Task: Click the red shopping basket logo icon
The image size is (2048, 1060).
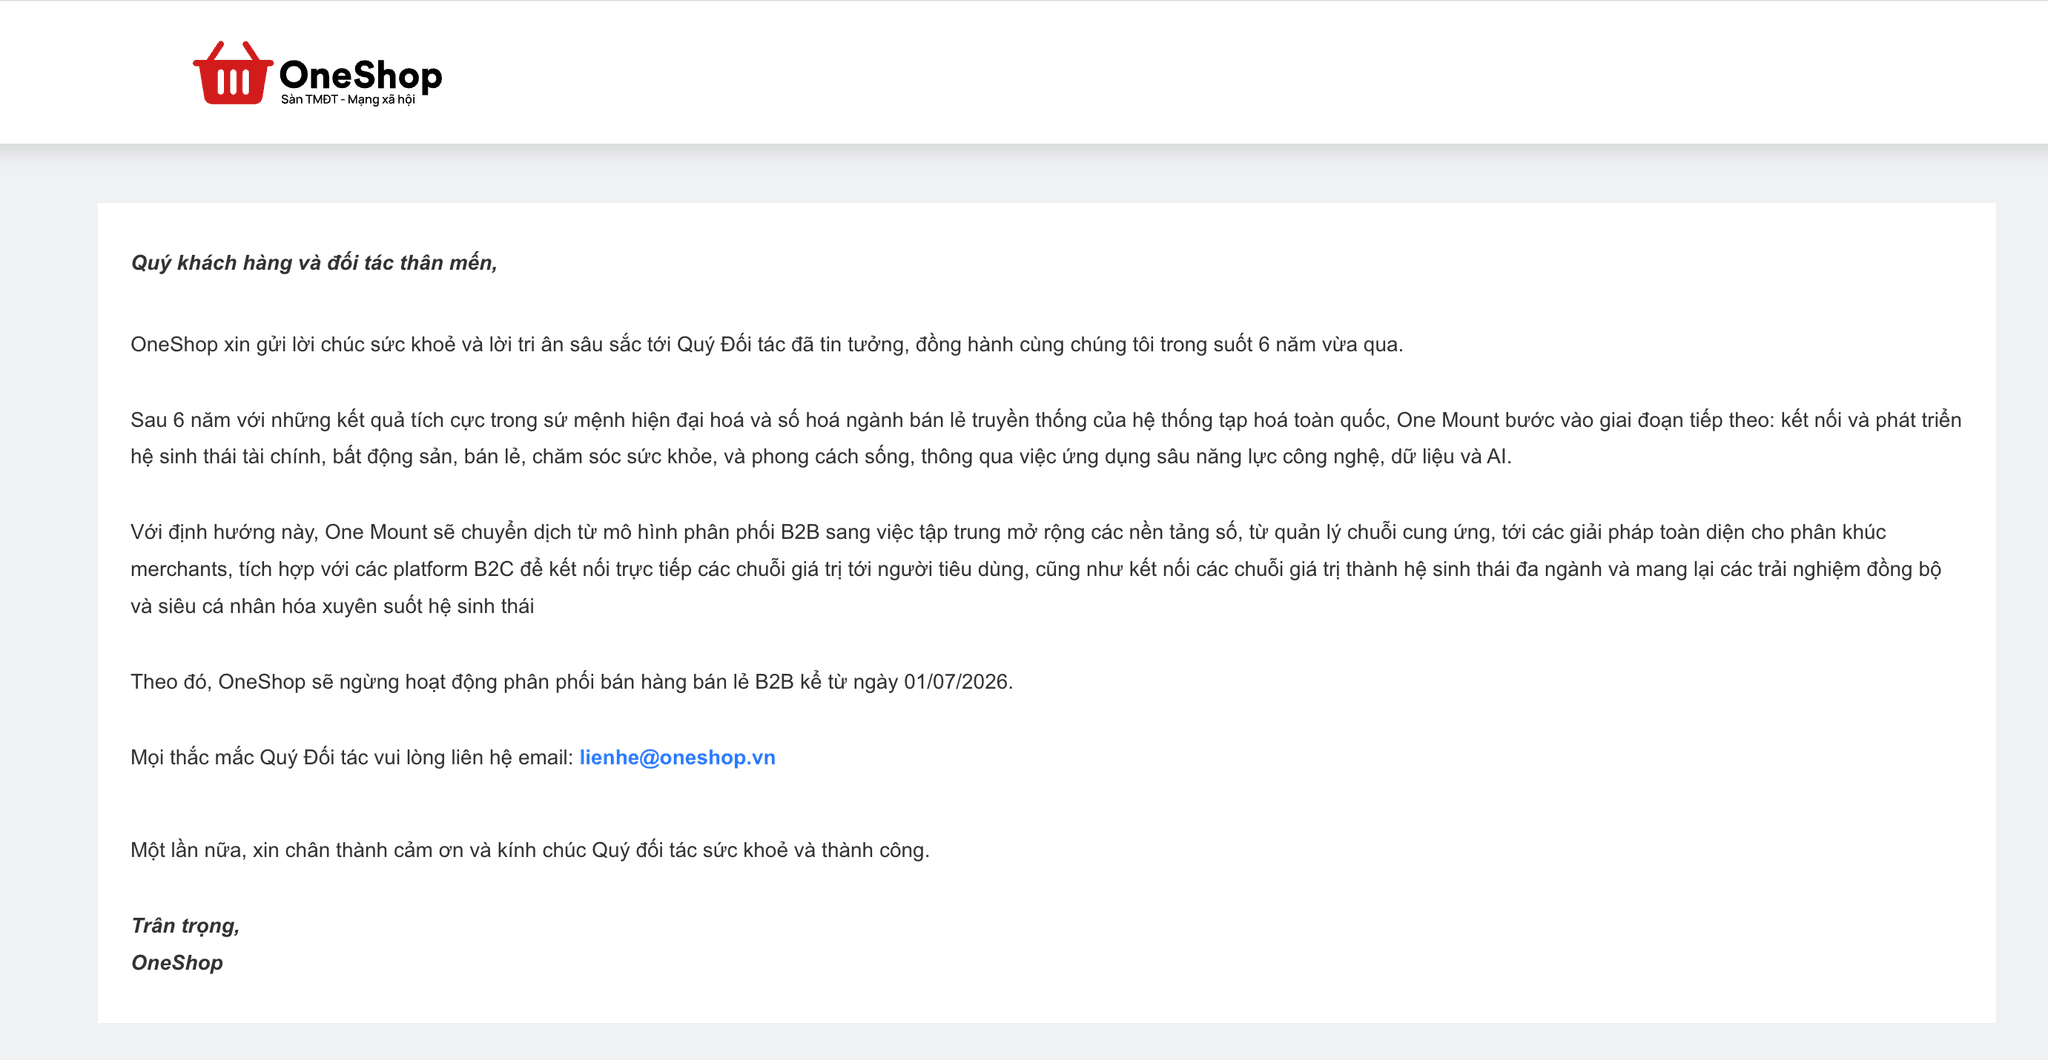Action: (x=233, y=73)
